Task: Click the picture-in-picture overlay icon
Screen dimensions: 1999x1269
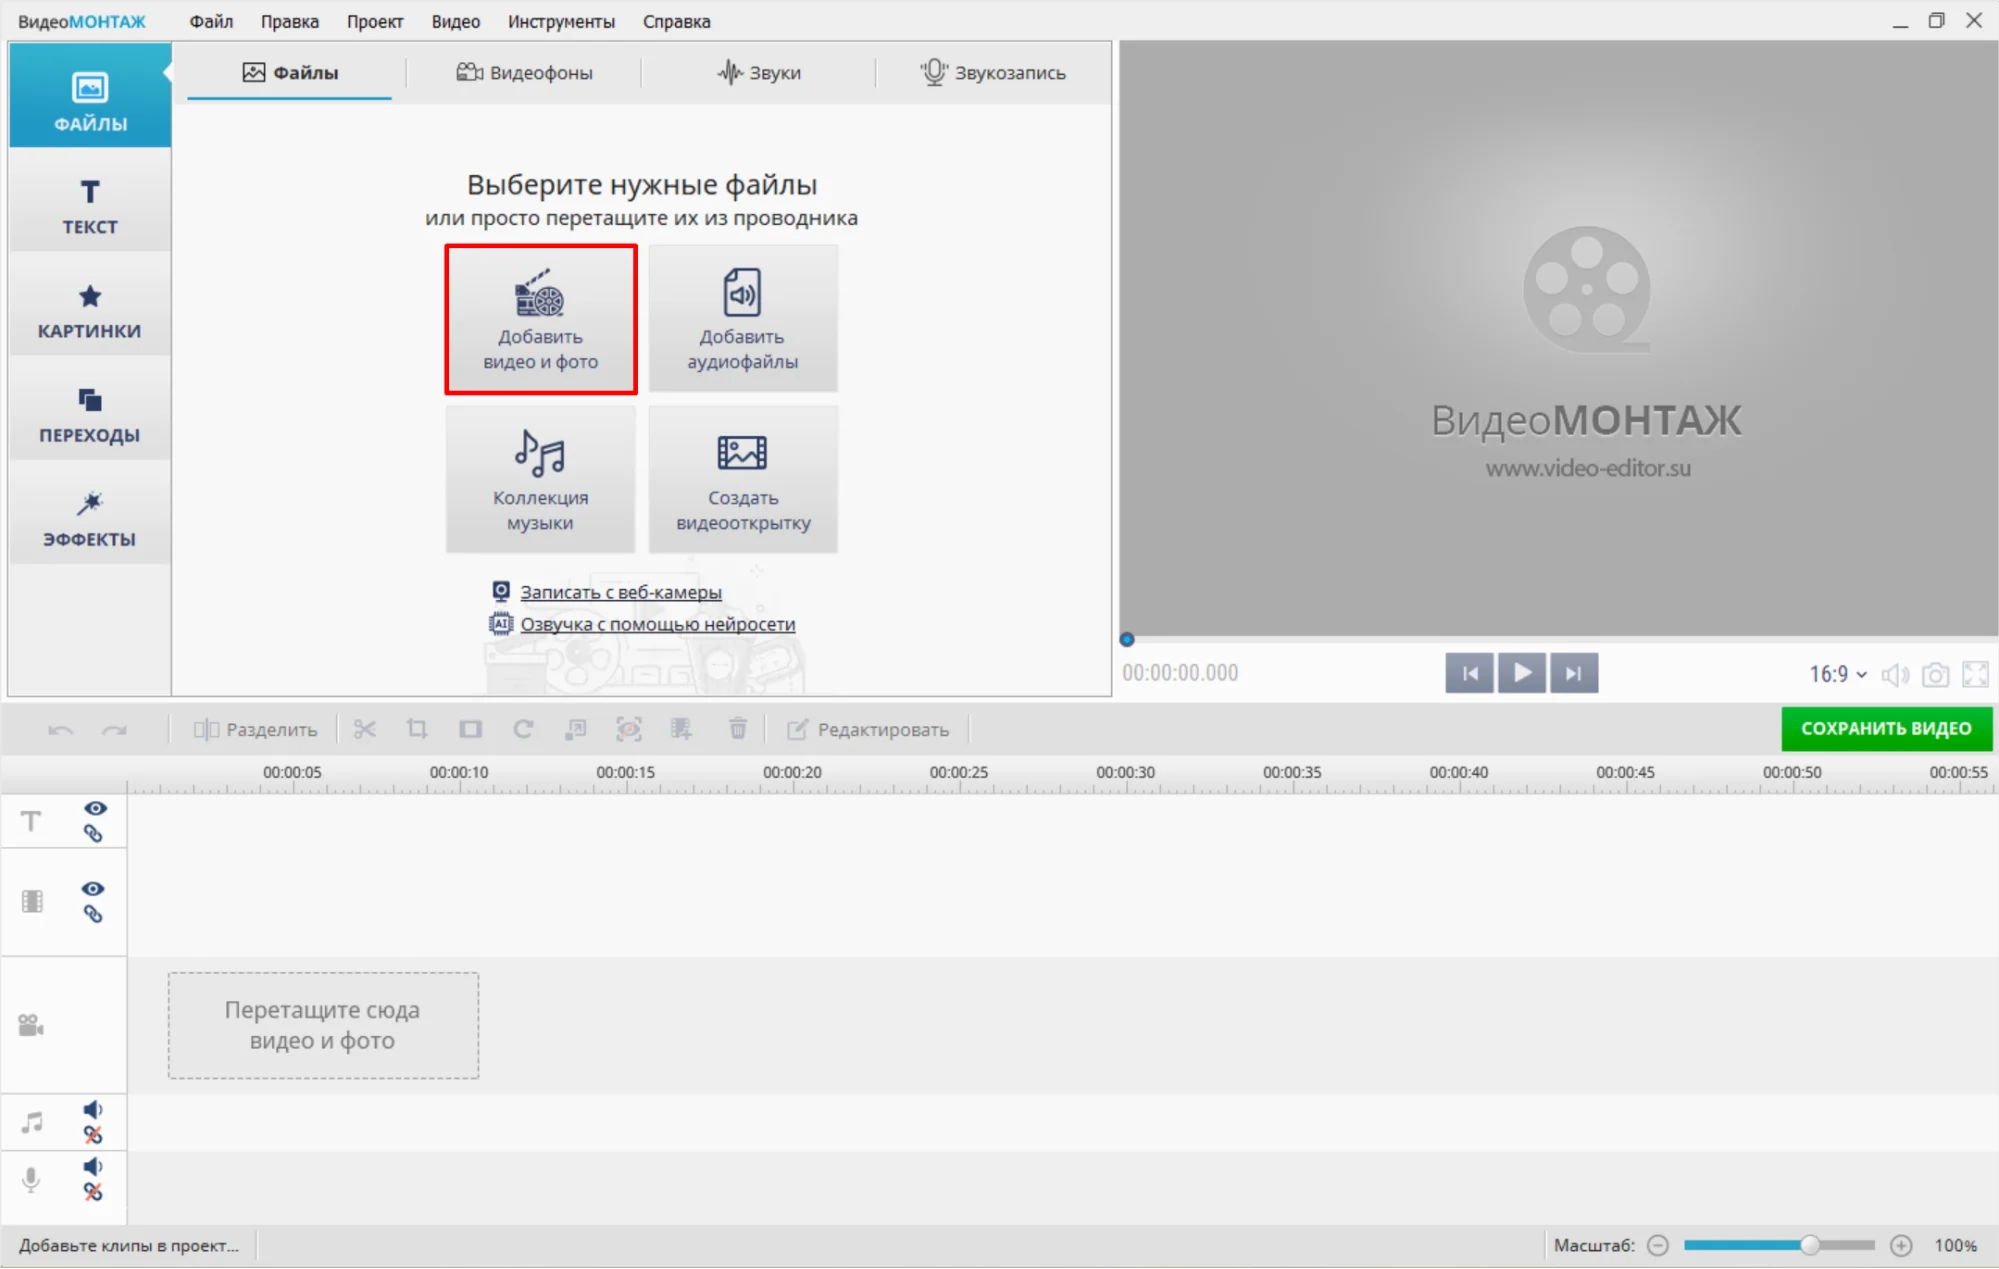Action: click(576, 729)
